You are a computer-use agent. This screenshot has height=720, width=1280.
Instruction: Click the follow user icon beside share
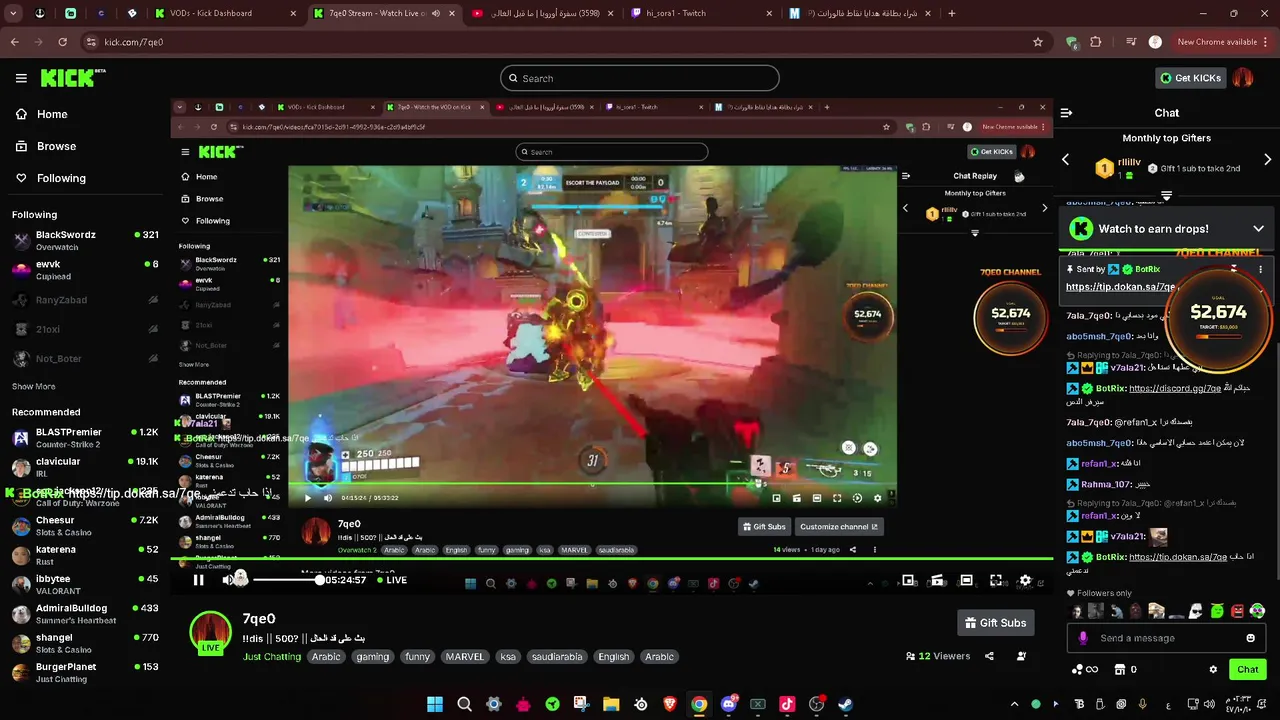tap(1021, 656)
